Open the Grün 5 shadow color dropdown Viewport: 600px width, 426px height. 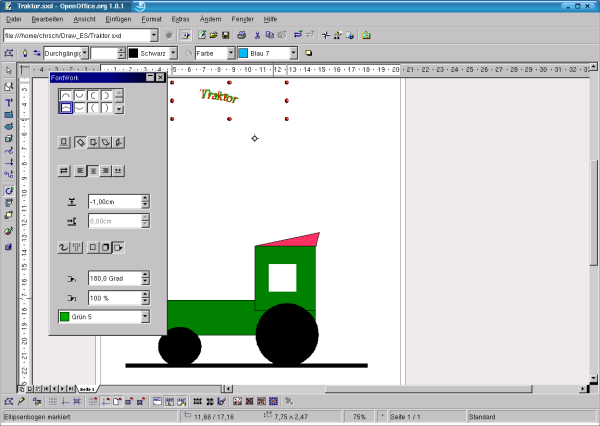pos(145,317)
